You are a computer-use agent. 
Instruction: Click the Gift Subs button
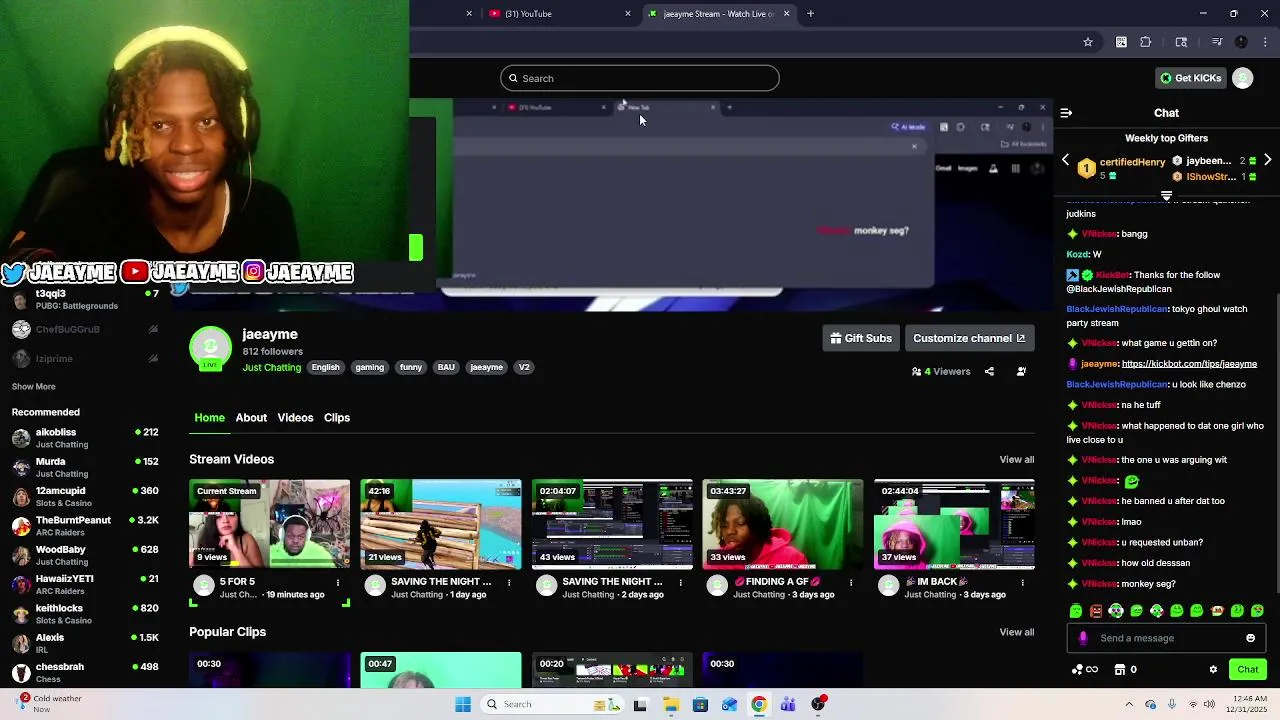(860, 338)
